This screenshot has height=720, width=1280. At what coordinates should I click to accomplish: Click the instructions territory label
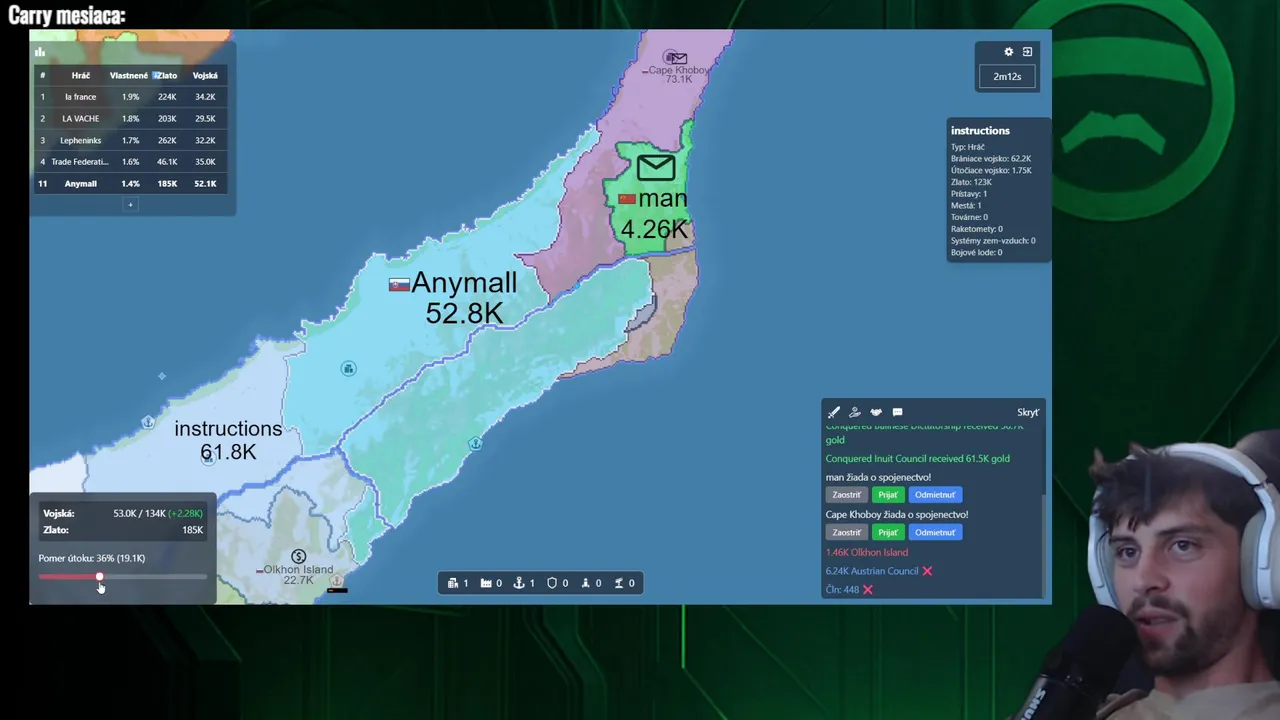(228, 428)
